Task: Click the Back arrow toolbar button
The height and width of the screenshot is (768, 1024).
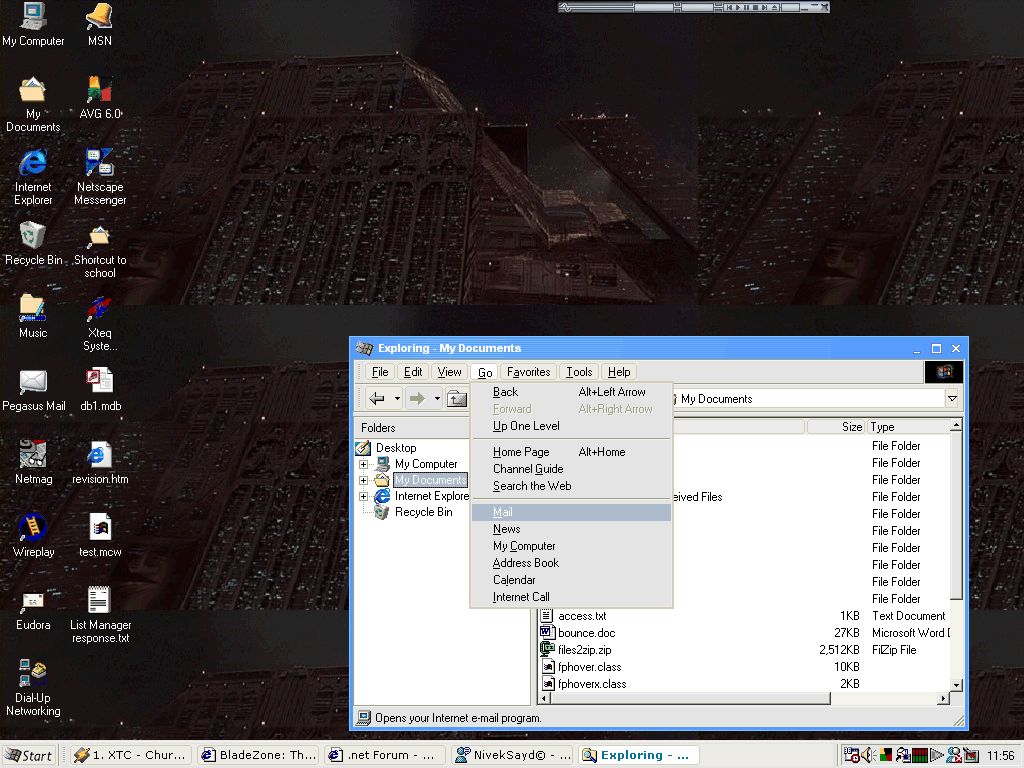Action: [x=377, y=399]
